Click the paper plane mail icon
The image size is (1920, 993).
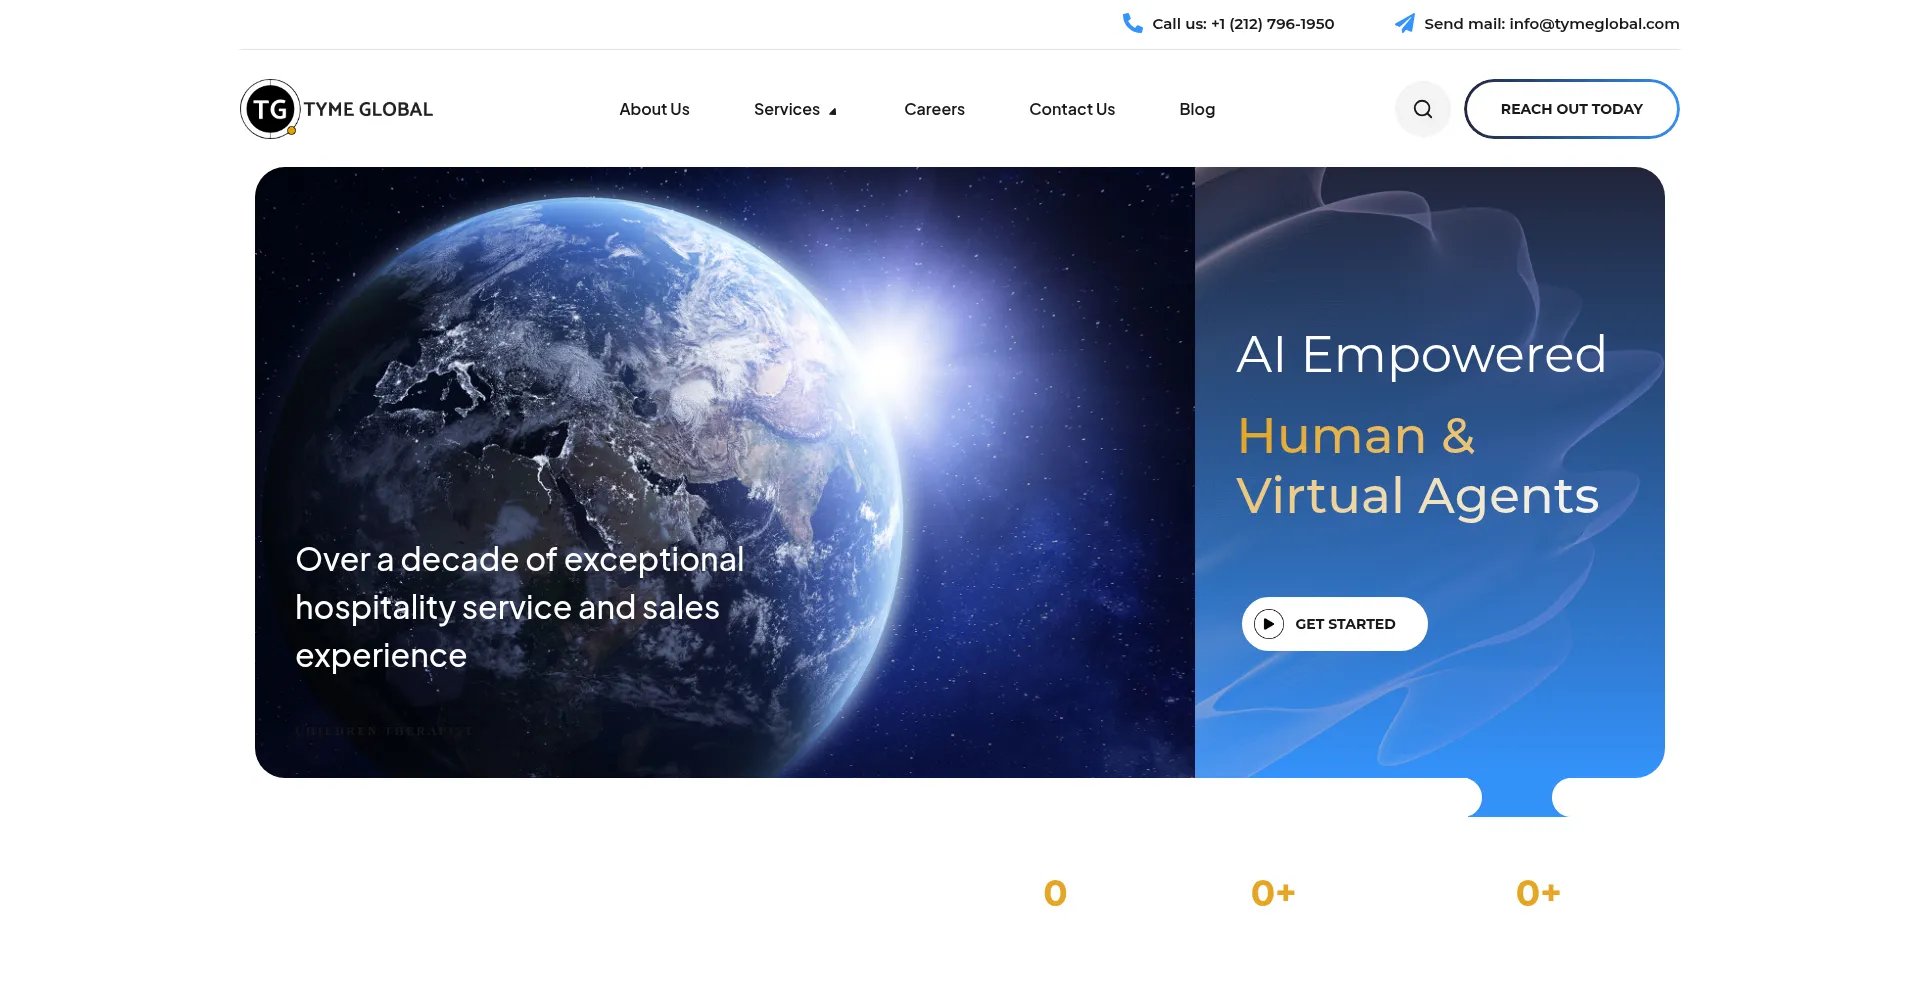[1405, 23]
